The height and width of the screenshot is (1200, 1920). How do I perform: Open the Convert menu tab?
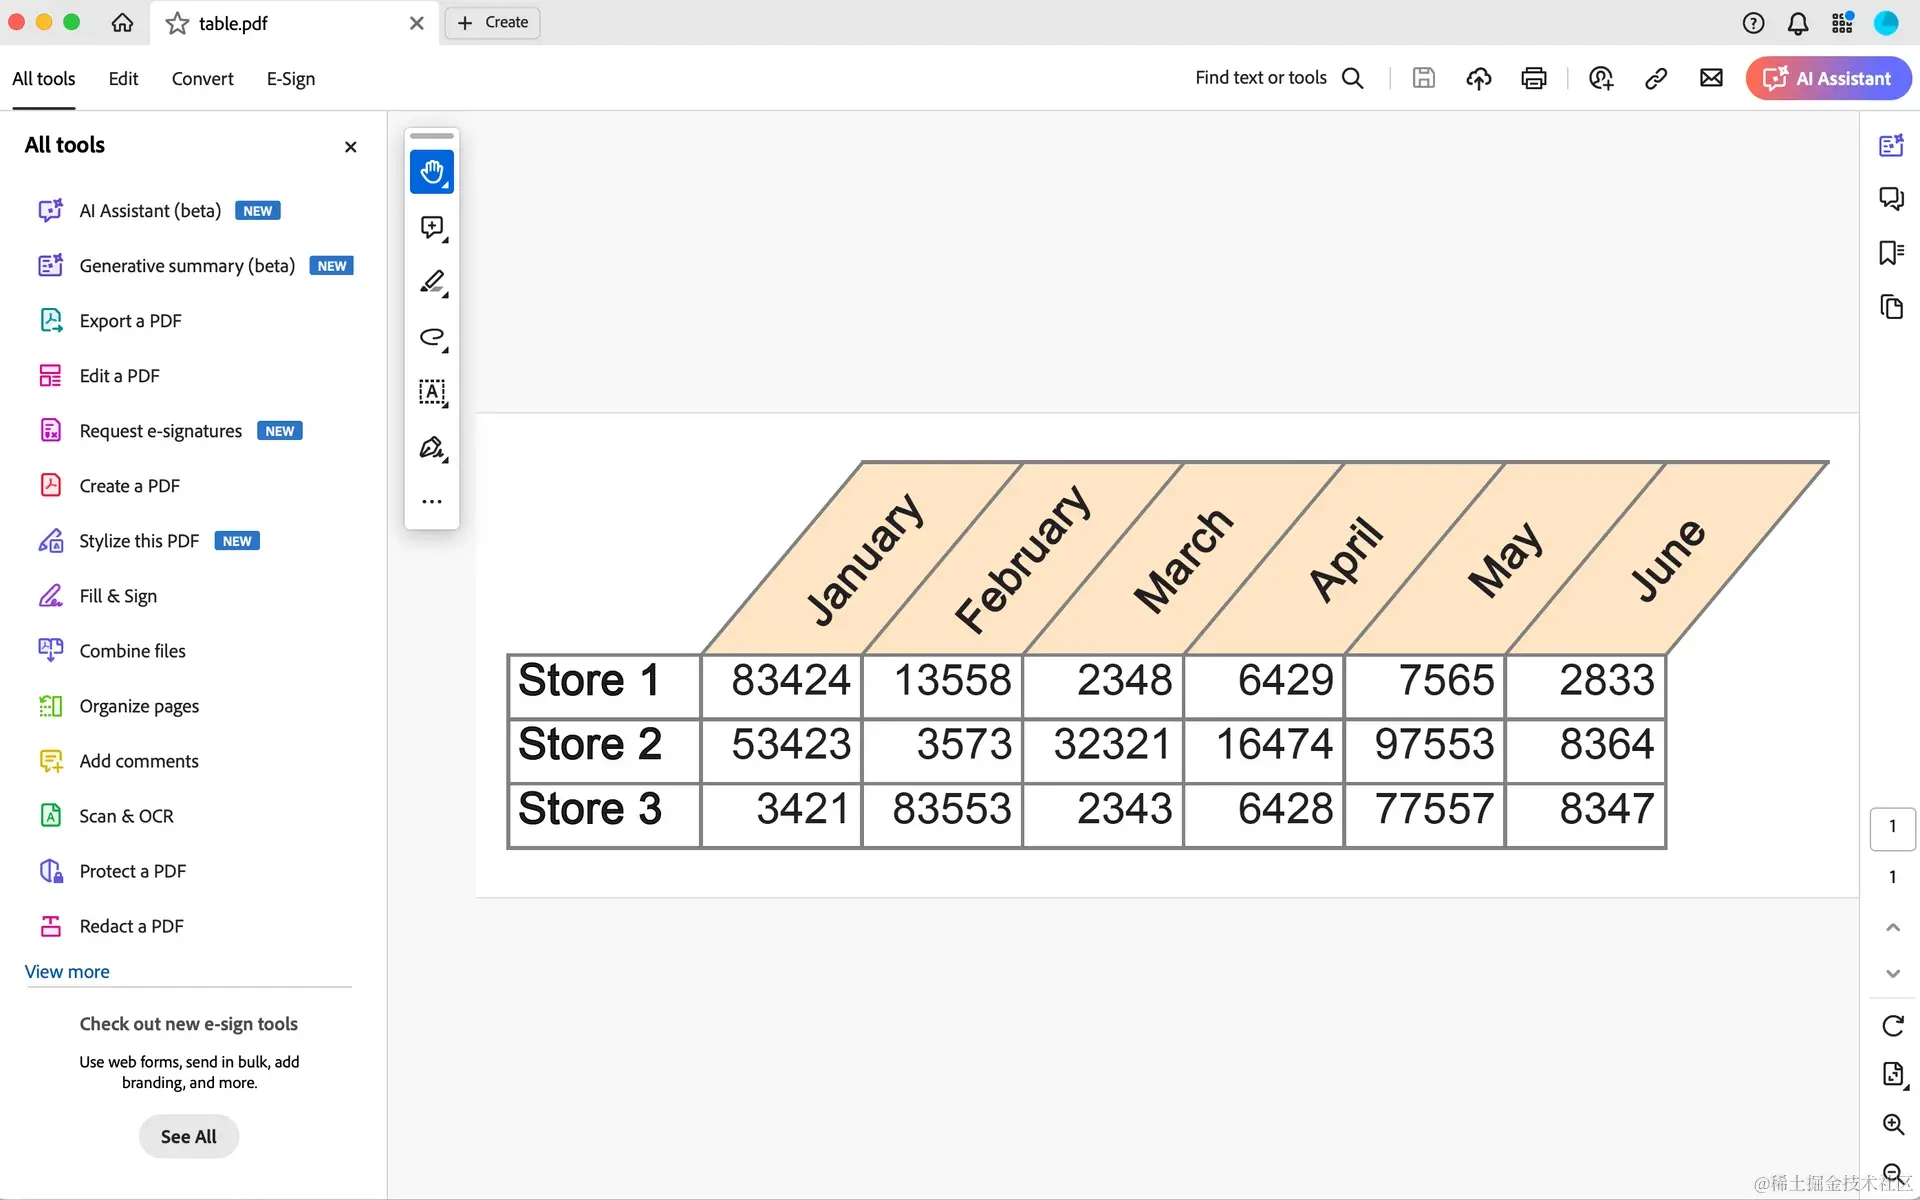[x=202, y=79]
